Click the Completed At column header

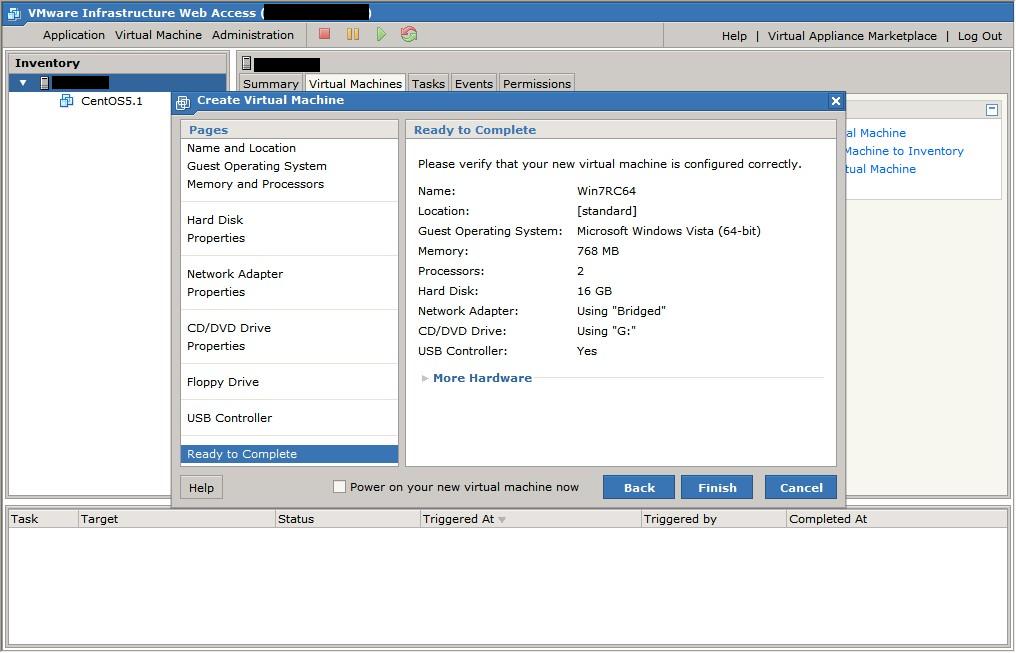coord(897,519)
